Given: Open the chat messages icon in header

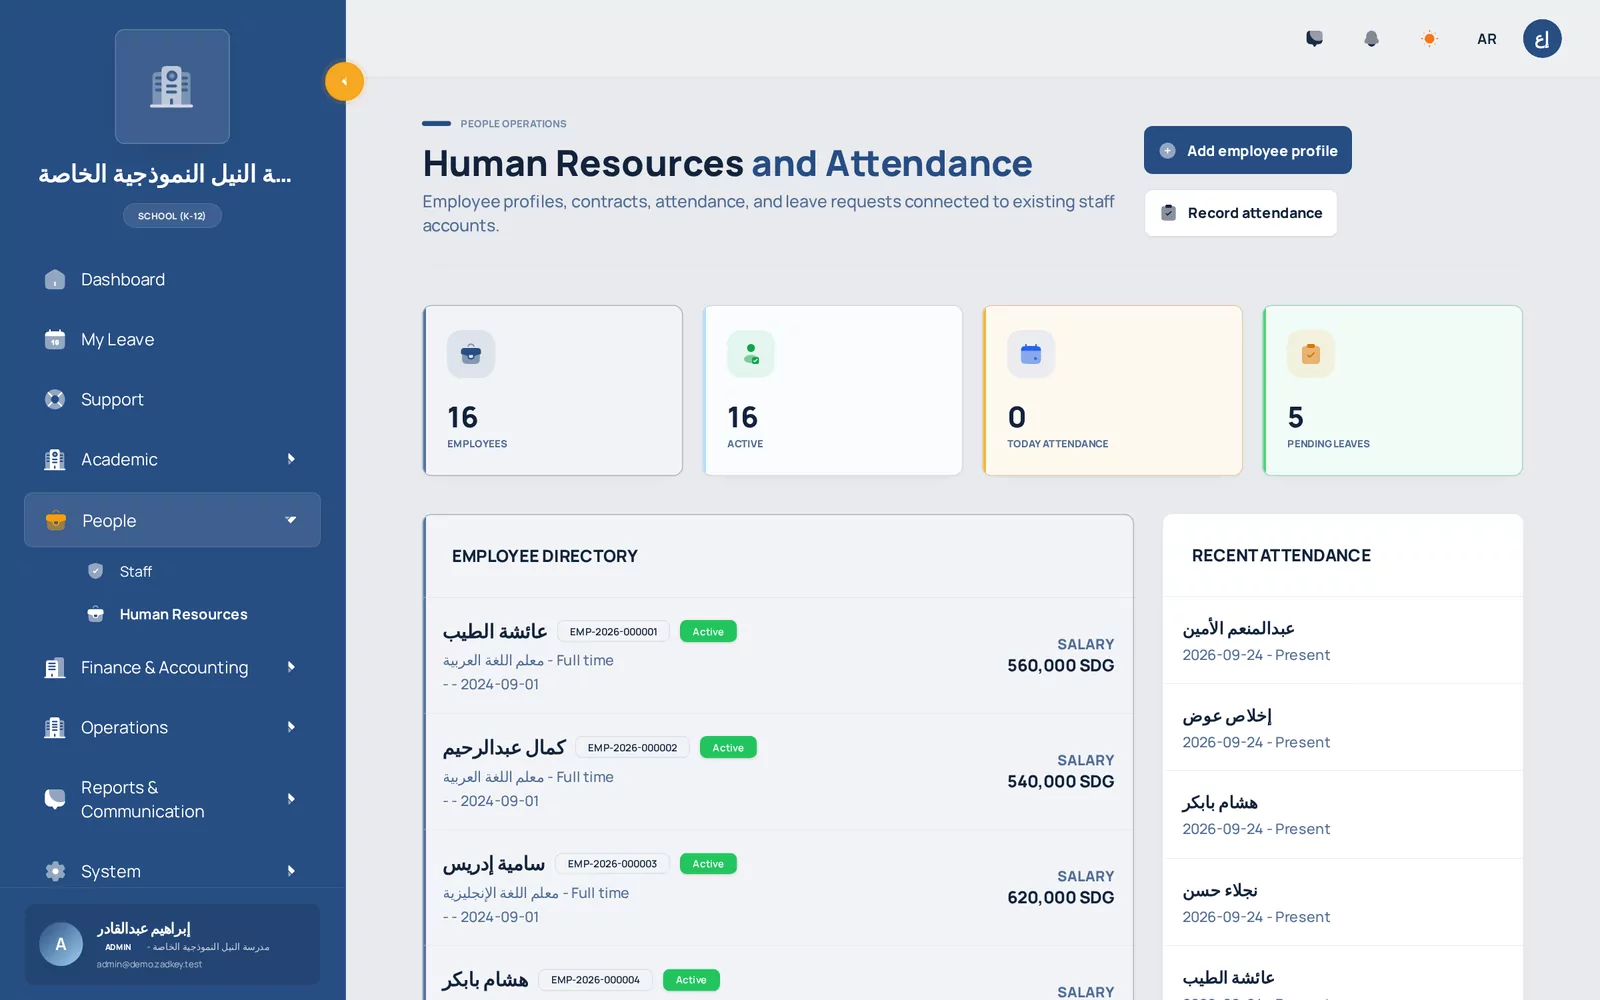Looking at the screenshot, I should (1314, 39).
